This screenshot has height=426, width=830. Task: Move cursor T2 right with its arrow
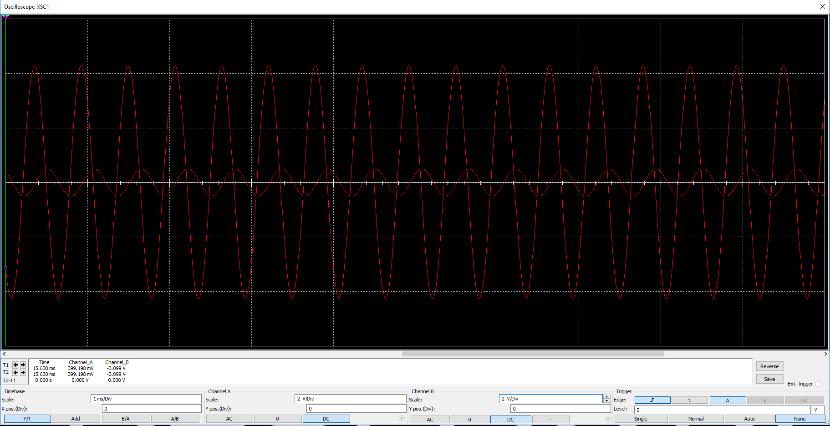tap(22, 372)
